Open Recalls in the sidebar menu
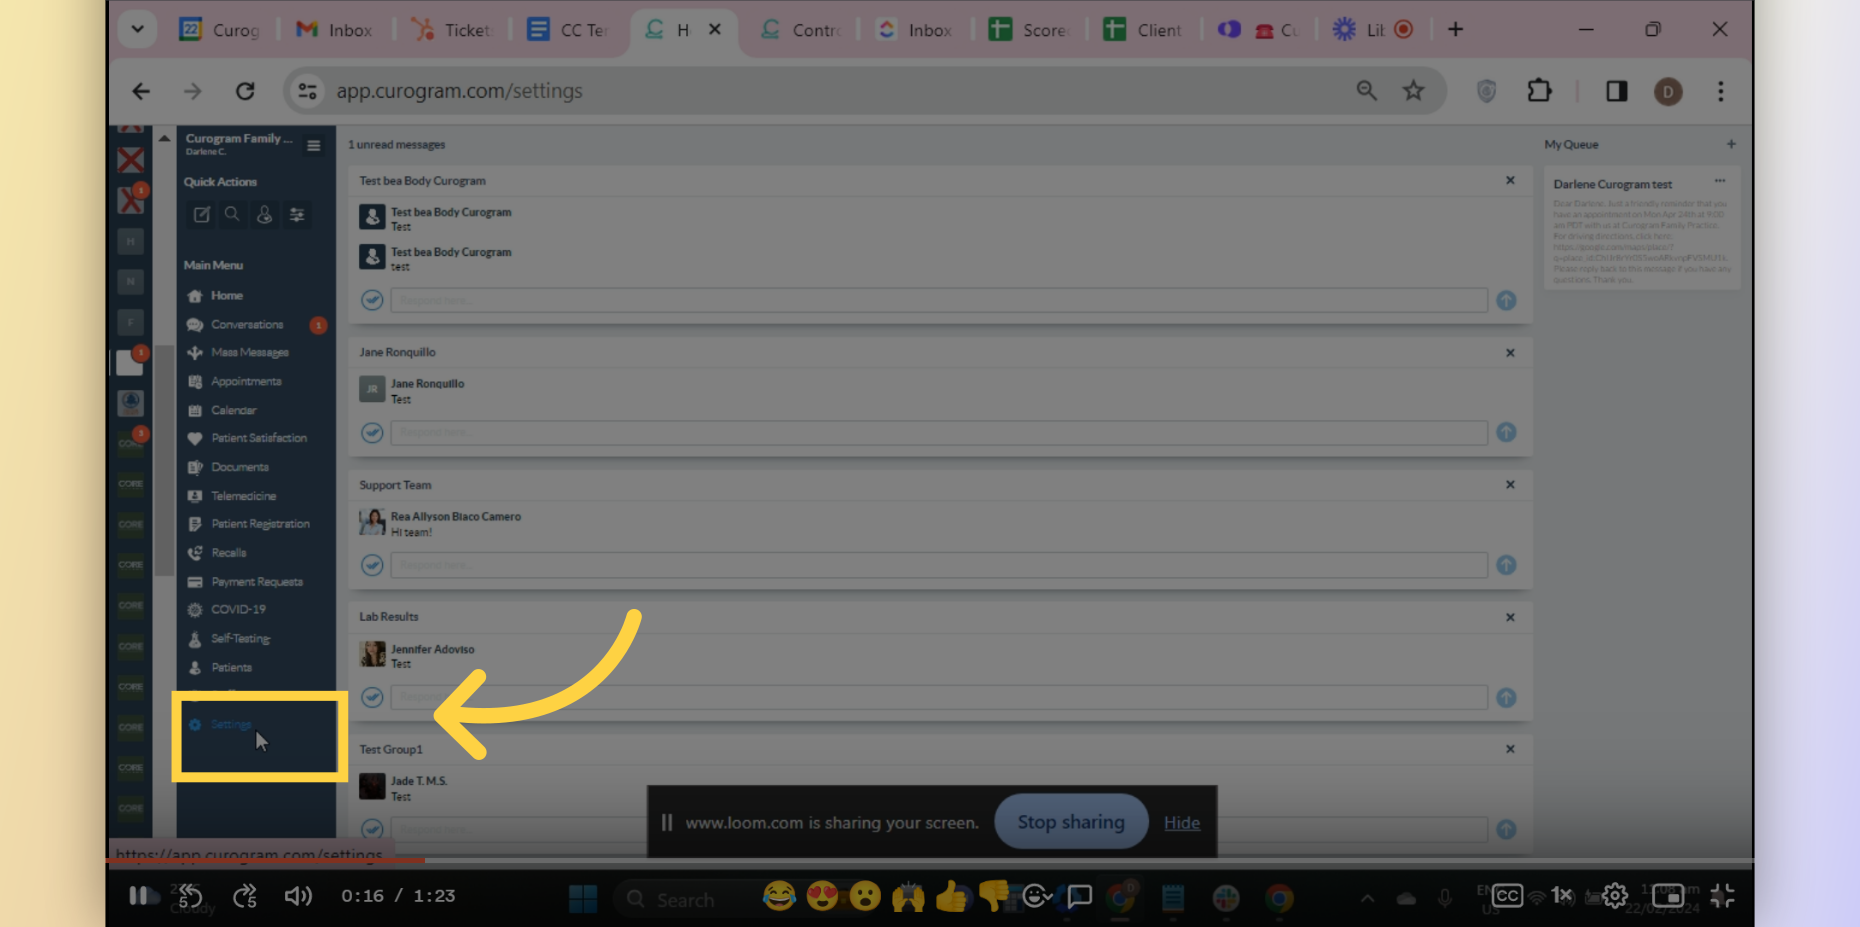The height and width of the screenshot is (927, 1860). point(228,553)
